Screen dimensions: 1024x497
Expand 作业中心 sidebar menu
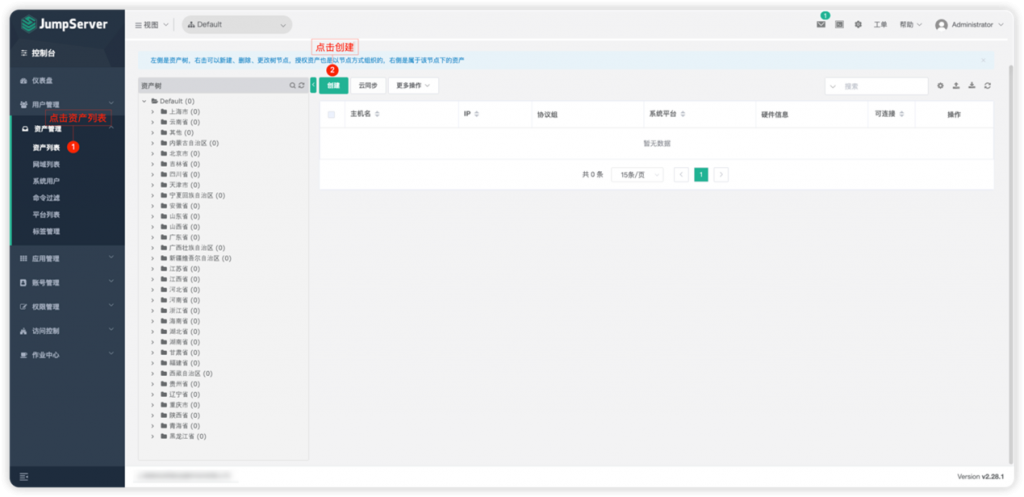click(x=67, y=355)
